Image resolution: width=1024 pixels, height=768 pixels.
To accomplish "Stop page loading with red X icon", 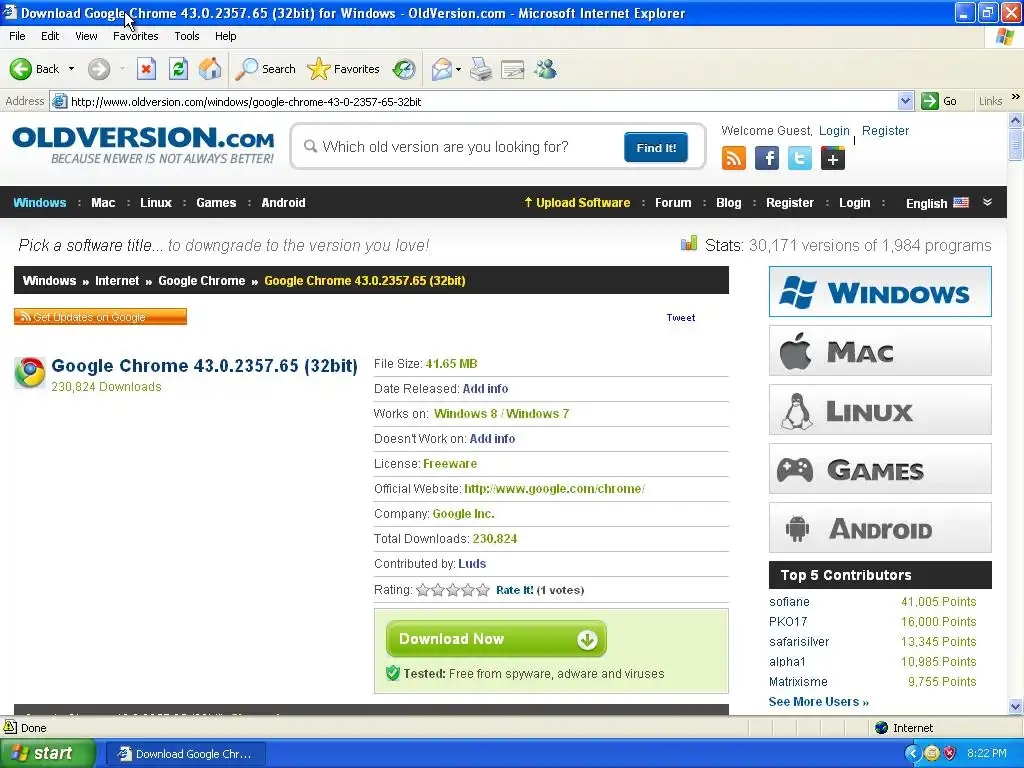I will point(146,69).
